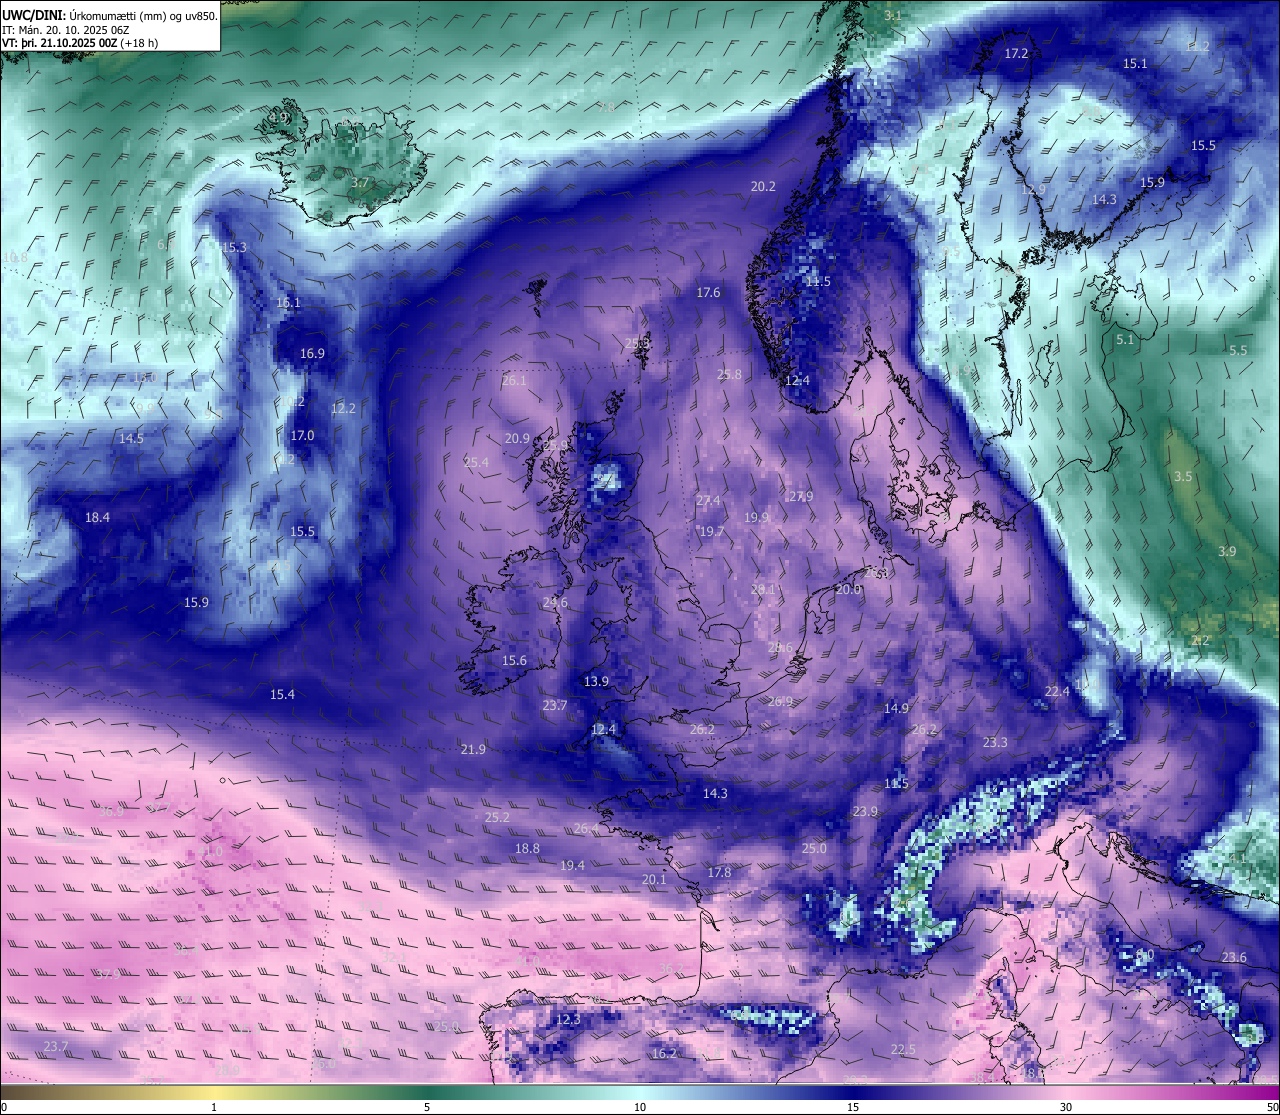1280x1115 pixels.
Task: Click the 23.9 value on the map
Action: (865, 811)
